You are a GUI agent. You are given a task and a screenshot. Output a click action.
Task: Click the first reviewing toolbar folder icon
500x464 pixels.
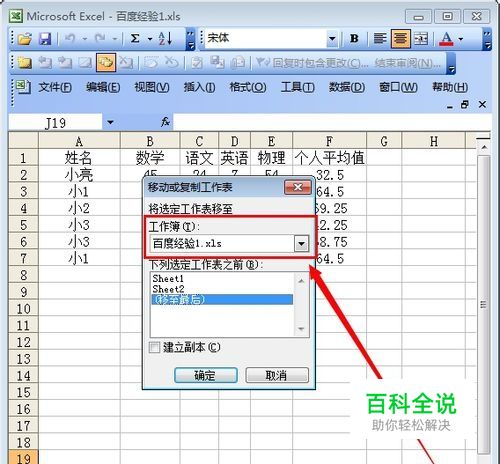pyautogui.click(x=24, y=63)
